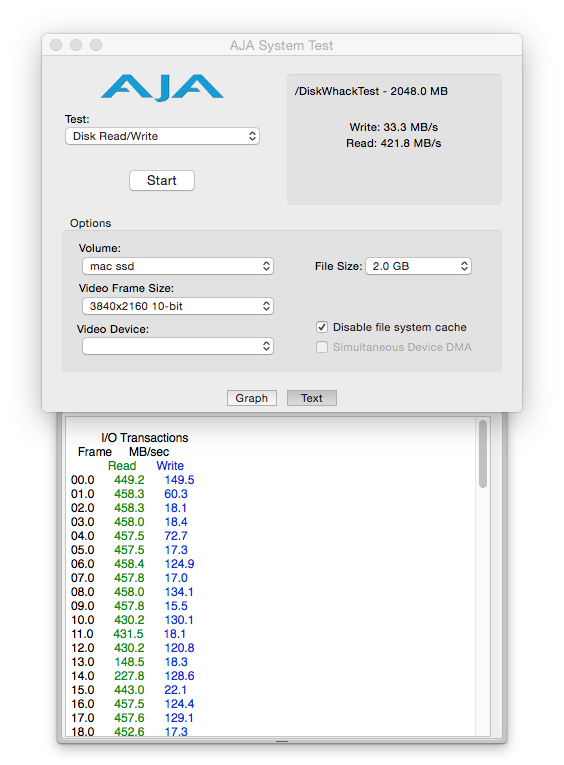The image size is (564, 765).
Task: Click write value 149.5 in frame 00.0
Action: tap(180, 480)
